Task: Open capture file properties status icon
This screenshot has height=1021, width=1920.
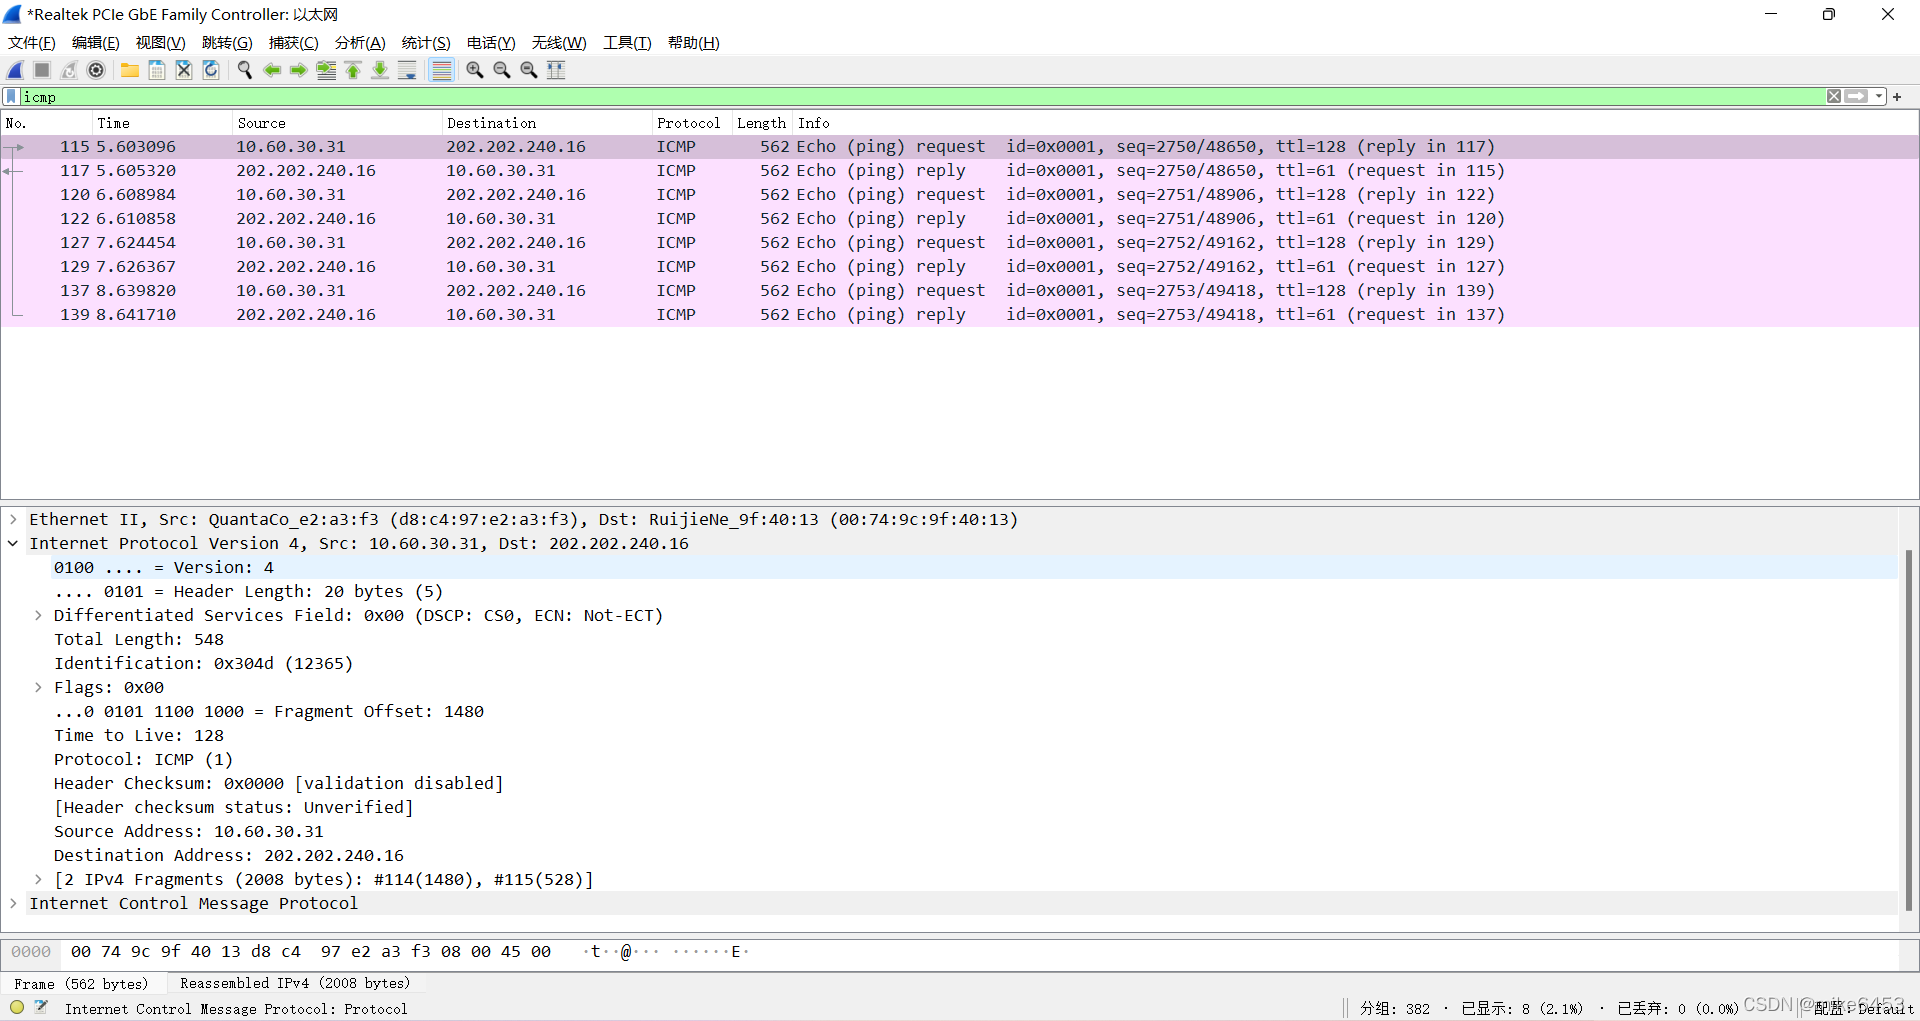Action: point(41,1008)
